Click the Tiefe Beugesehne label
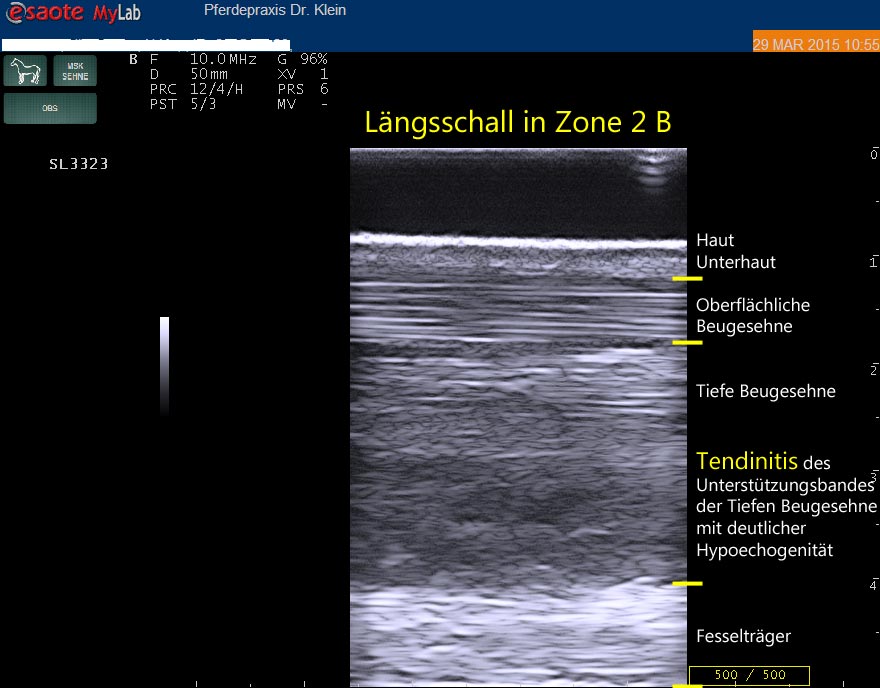Screen dimensions: 880x688 (x=765, y=391)
